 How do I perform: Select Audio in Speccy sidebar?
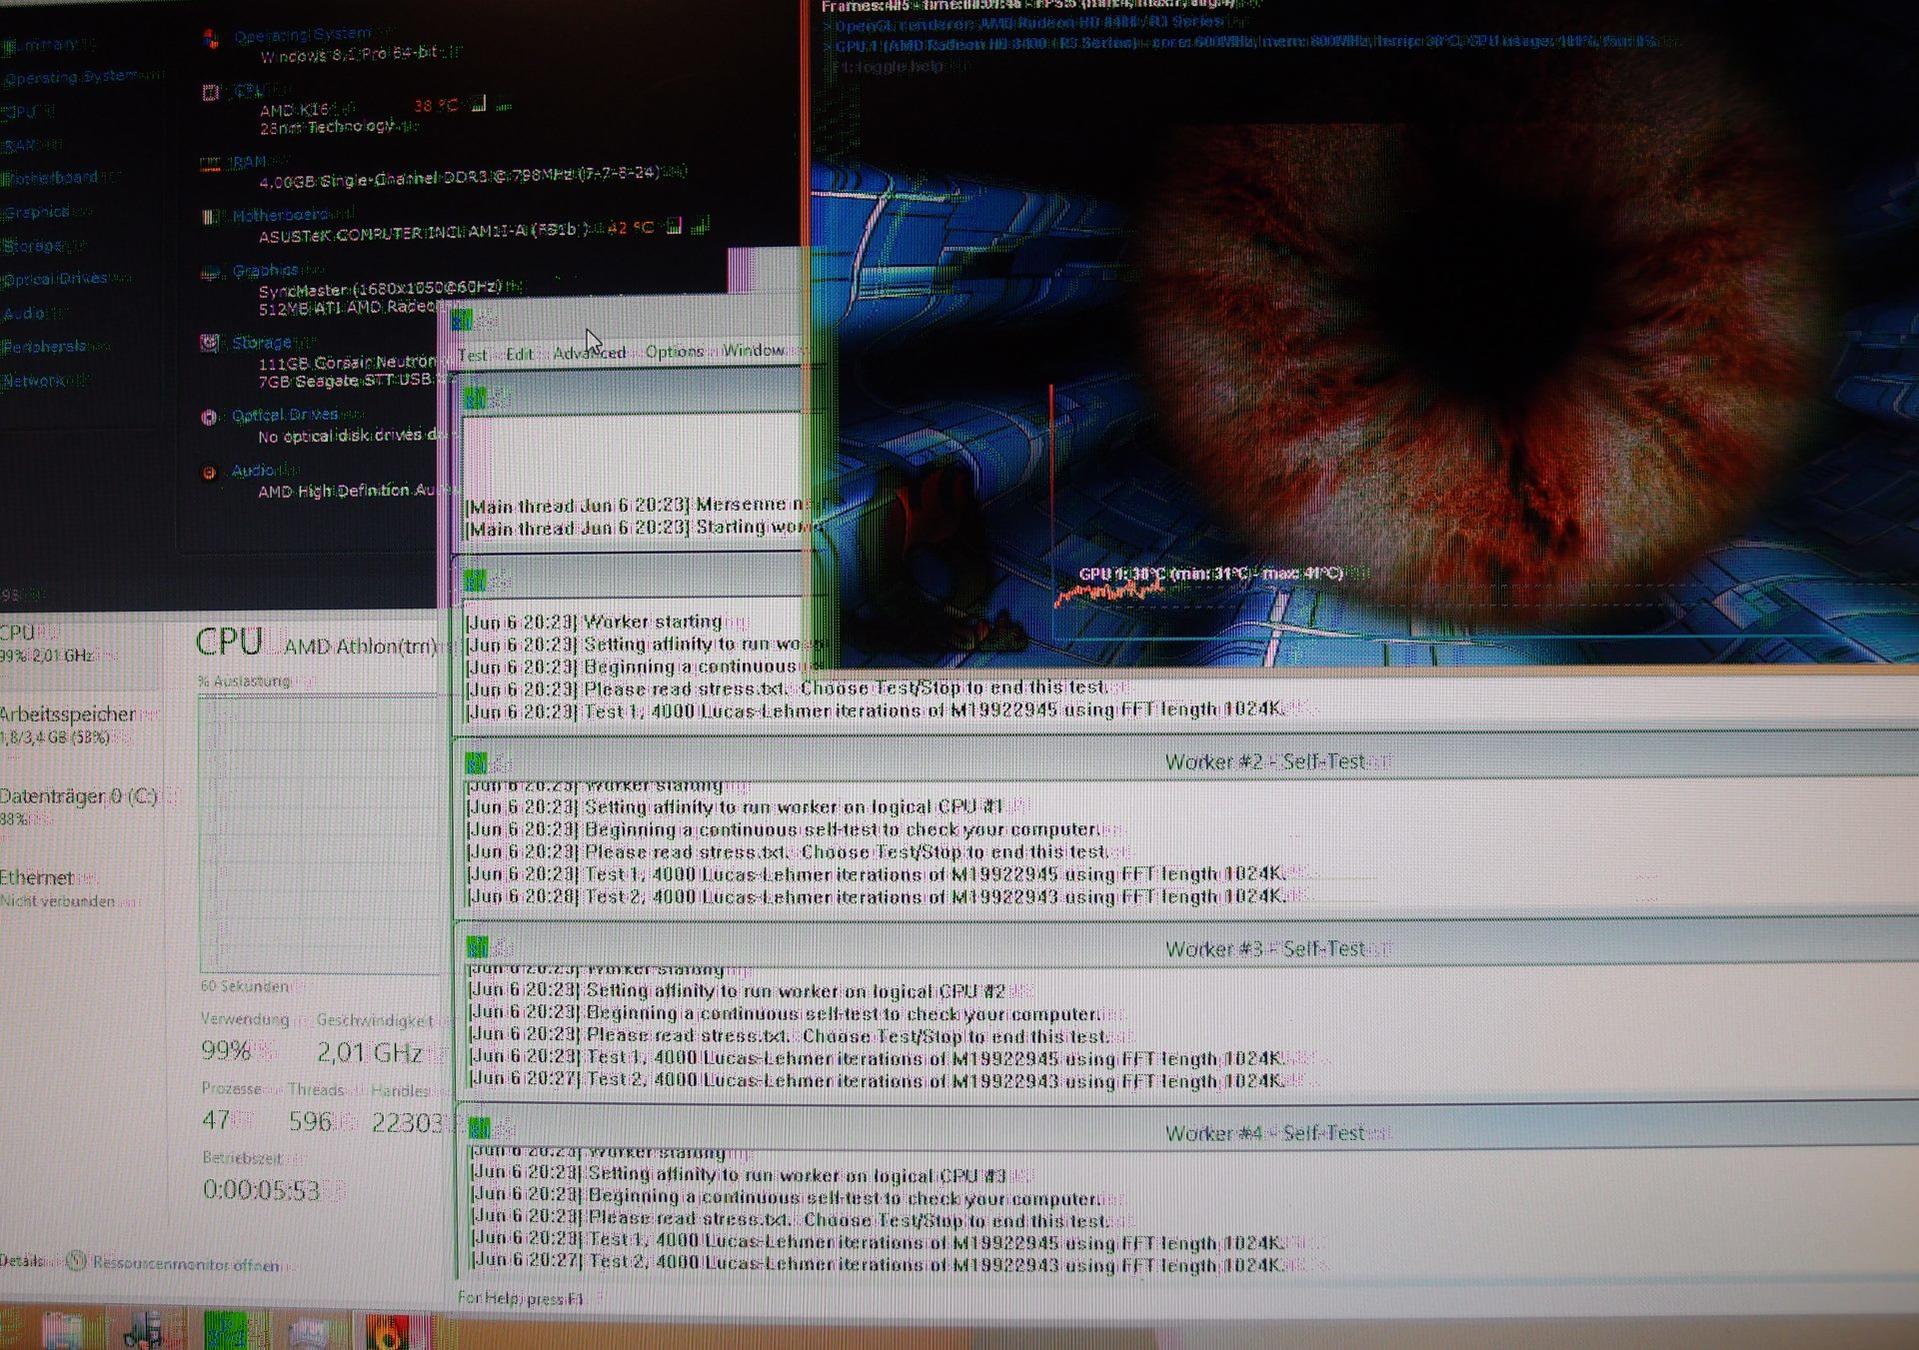pyautogui.click(x=26, y=313)
